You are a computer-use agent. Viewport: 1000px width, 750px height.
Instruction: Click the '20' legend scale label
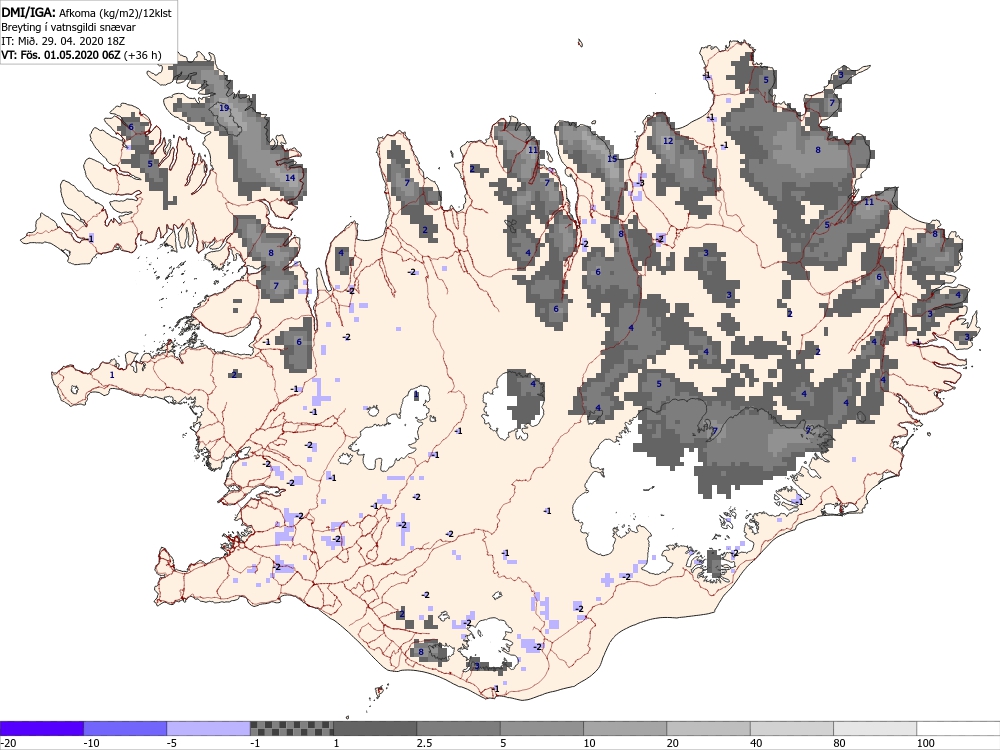[x=673, y=743]
